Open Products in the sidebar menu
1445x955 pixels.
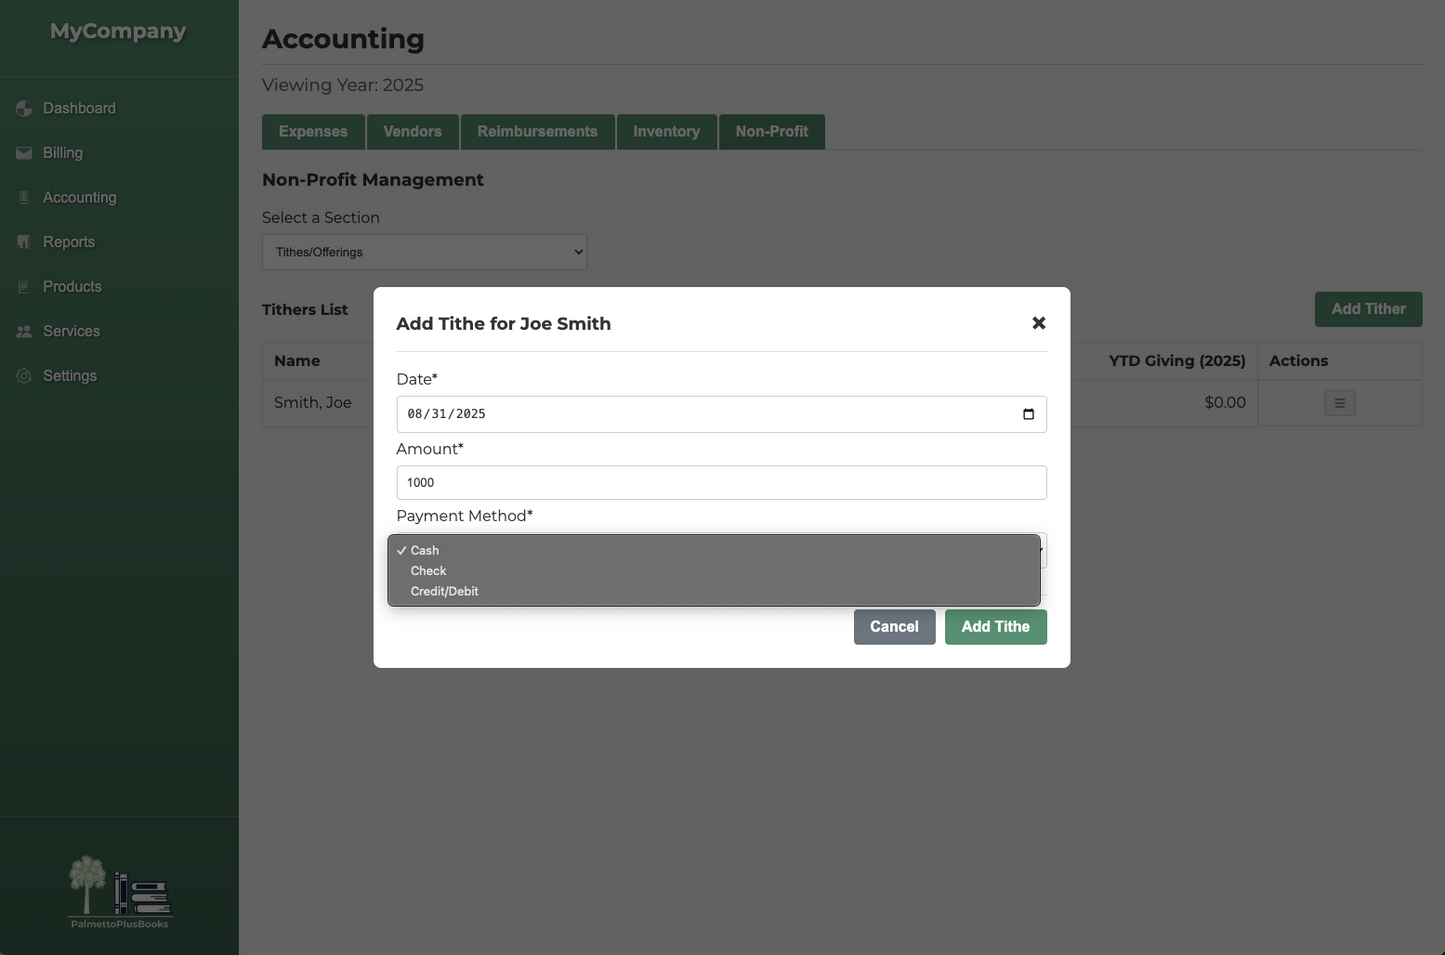click(x=72, y=287)
